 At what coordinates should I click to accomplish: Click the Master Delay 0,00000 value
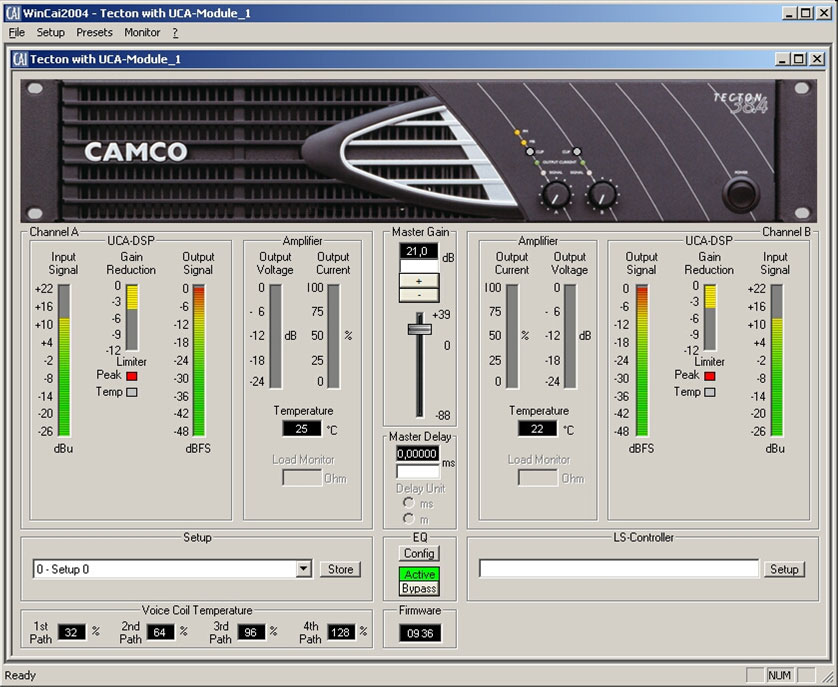tap(417, 454)
